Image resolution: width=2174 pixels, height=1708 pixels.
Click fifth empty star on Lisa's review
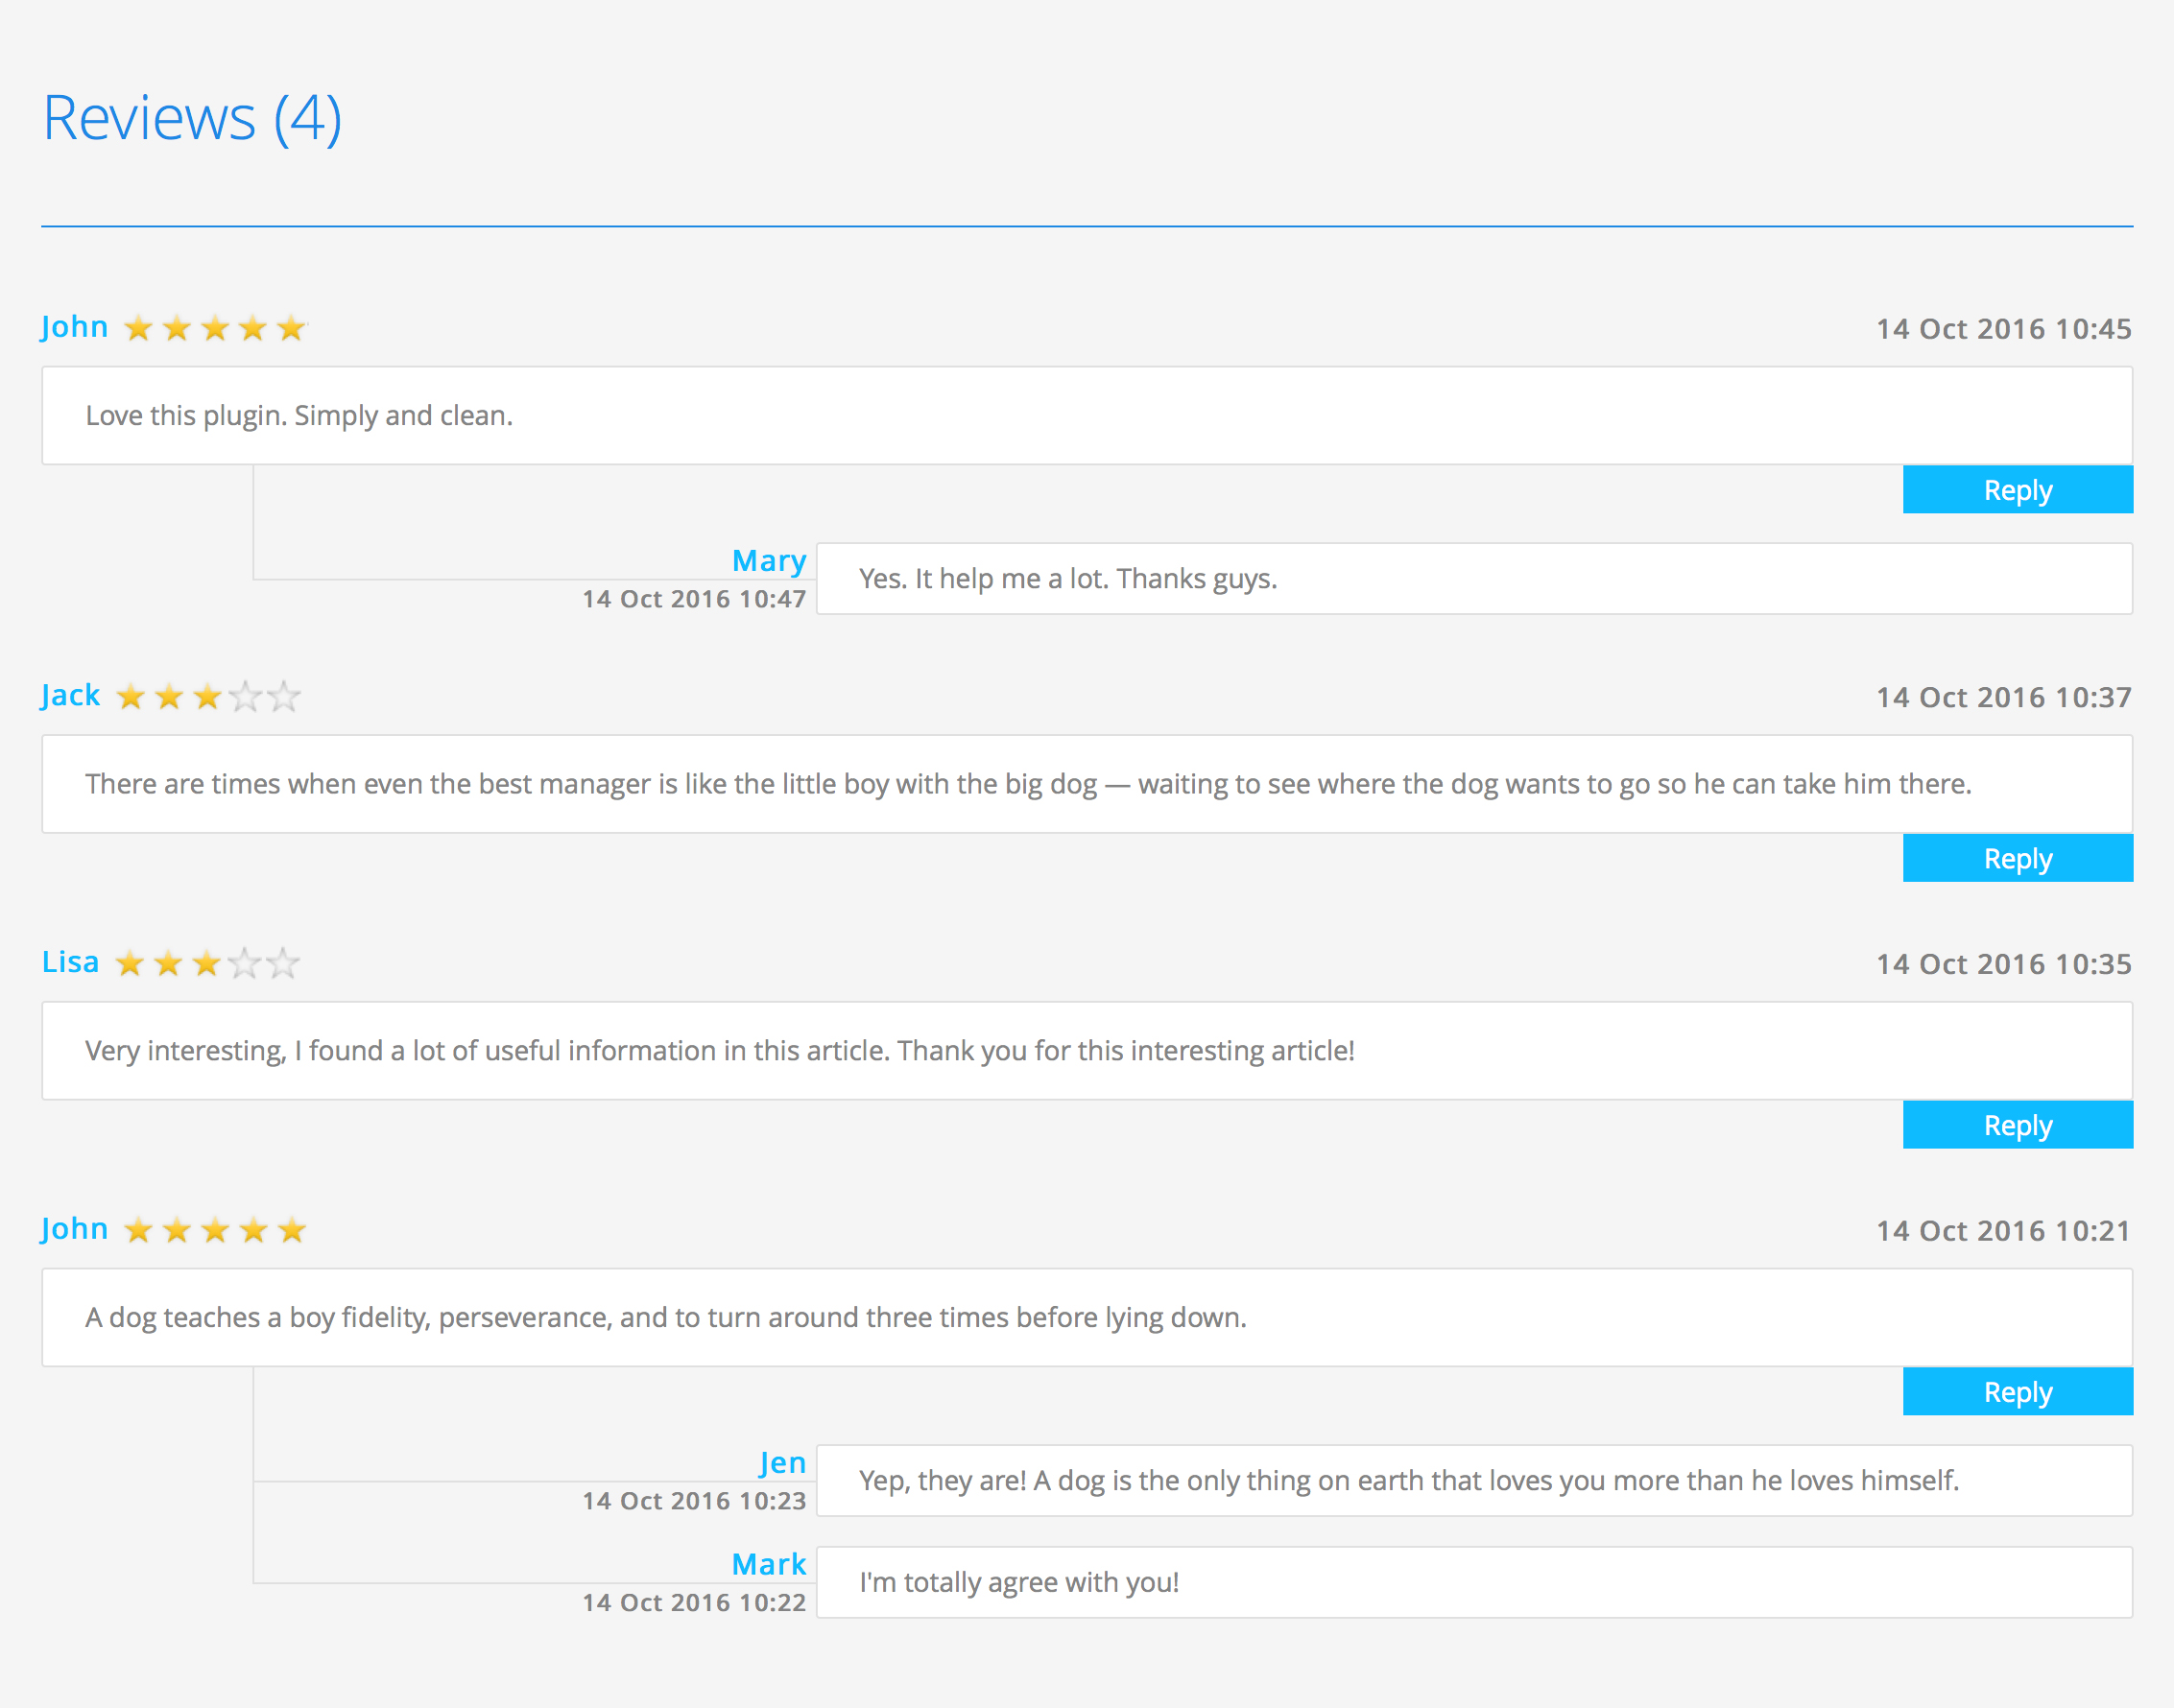pos(283,964)
